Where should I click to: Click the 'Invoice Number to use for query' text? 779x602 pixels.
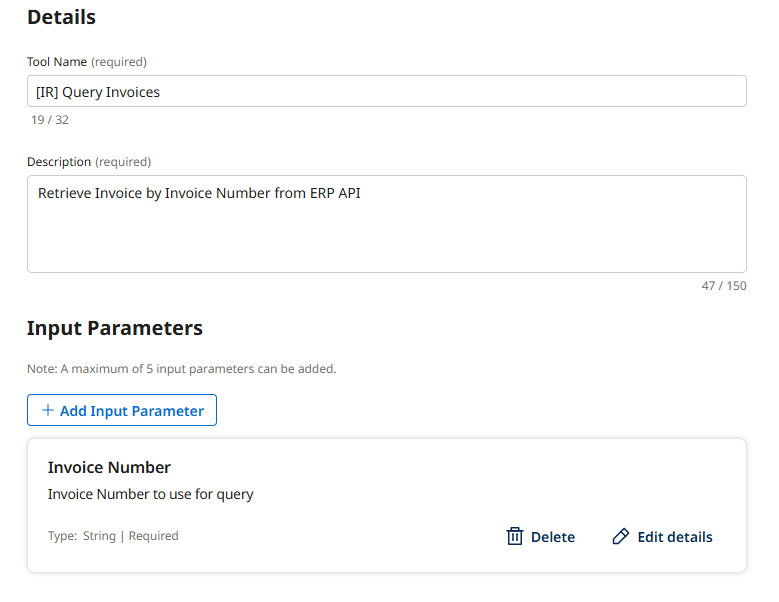tap(150, 494)
